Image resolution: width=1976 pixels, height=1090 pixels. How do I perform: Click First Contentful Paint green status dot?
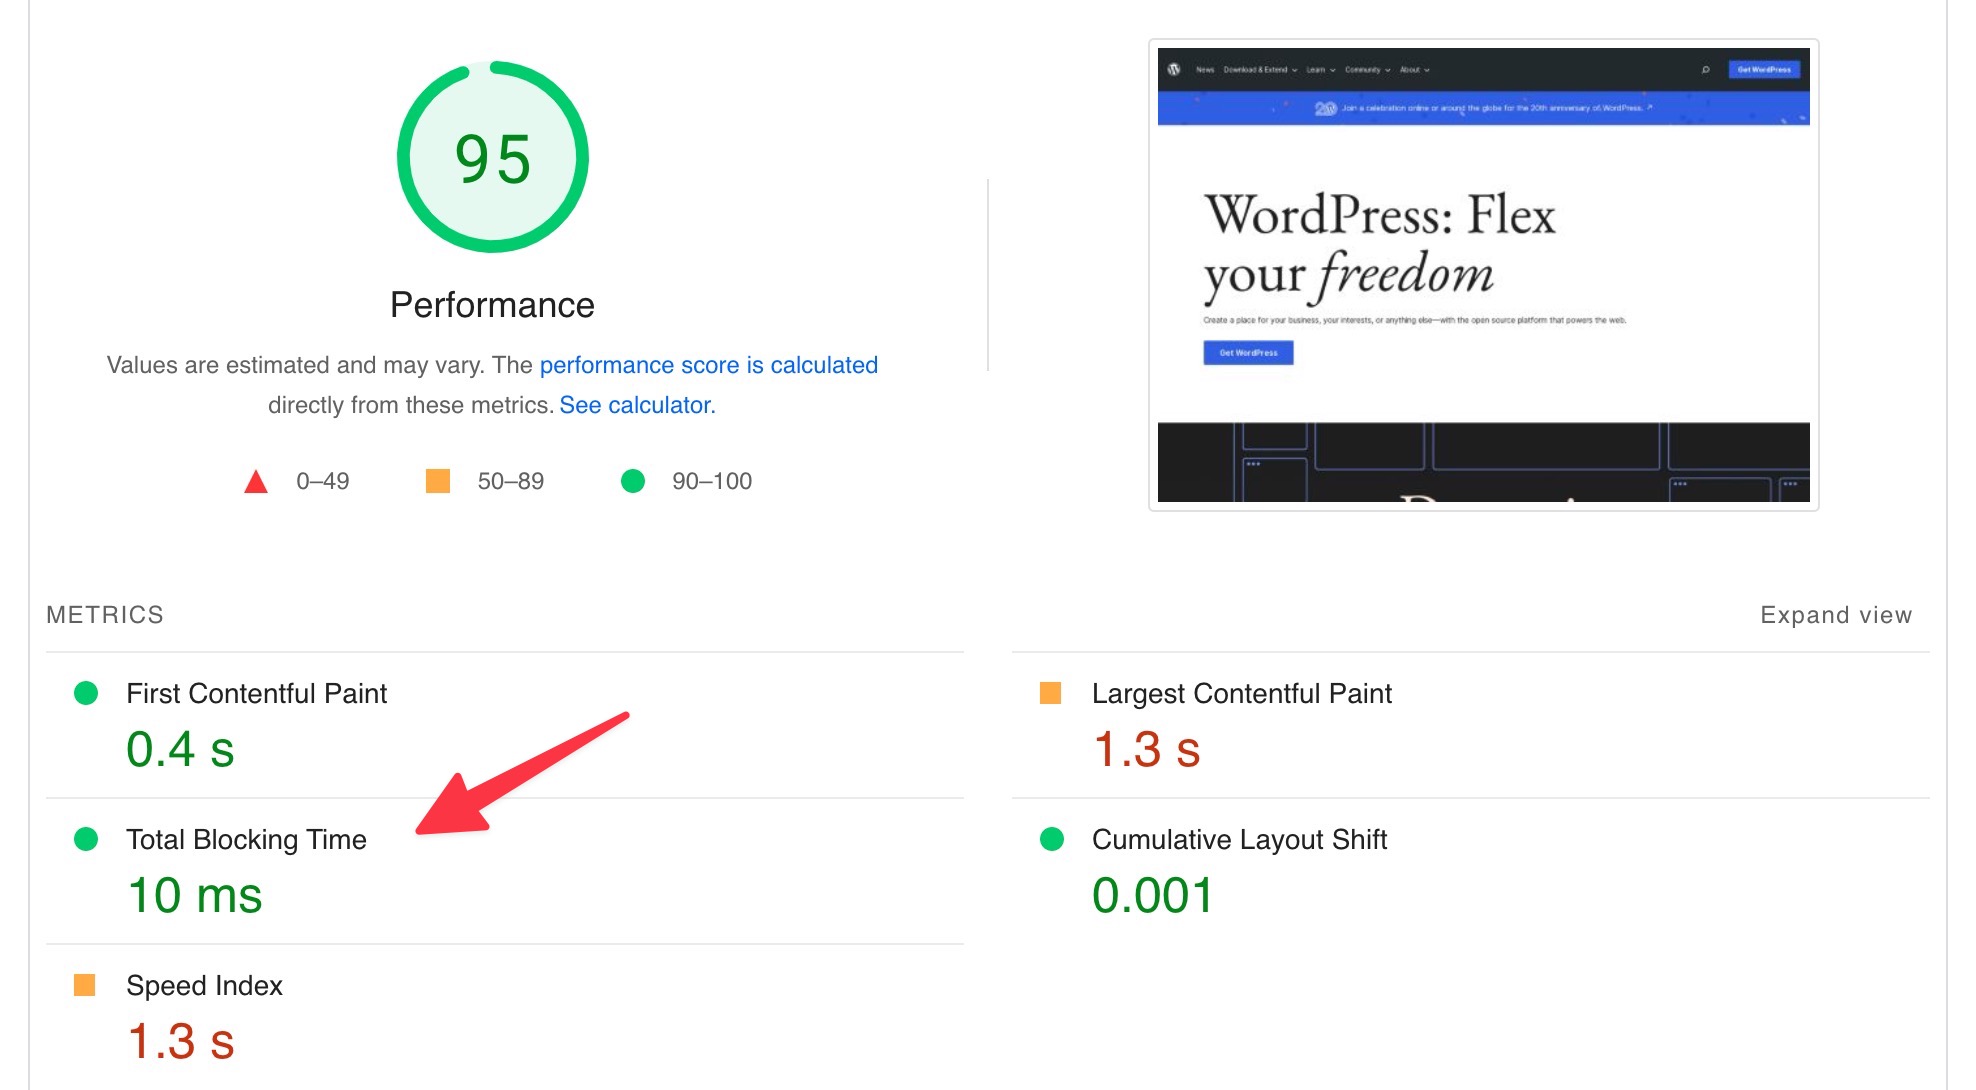(86, 693)
